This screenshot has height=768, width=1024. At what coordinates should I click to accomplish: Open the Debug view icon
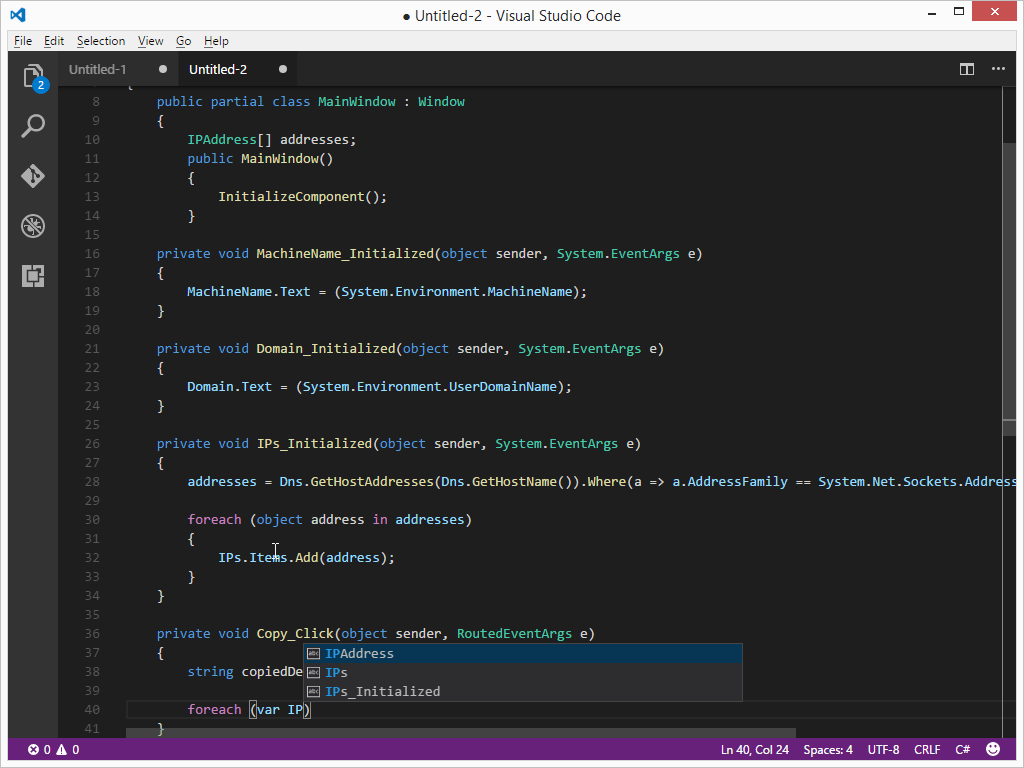(x=33, y=226)
